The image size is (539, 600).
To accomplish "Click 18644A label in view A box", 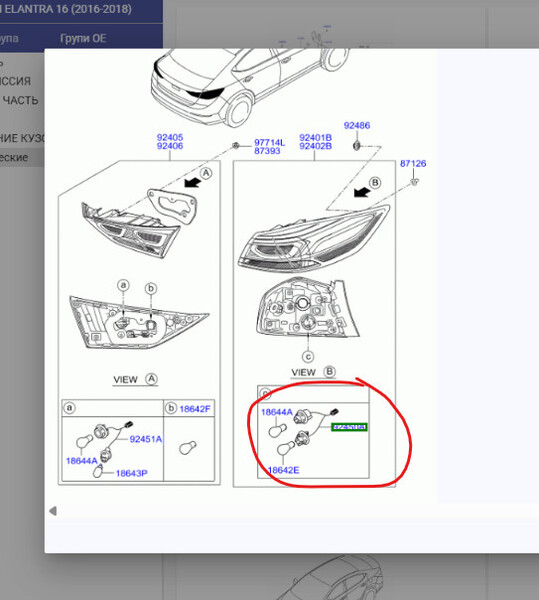I will [81, 461].
